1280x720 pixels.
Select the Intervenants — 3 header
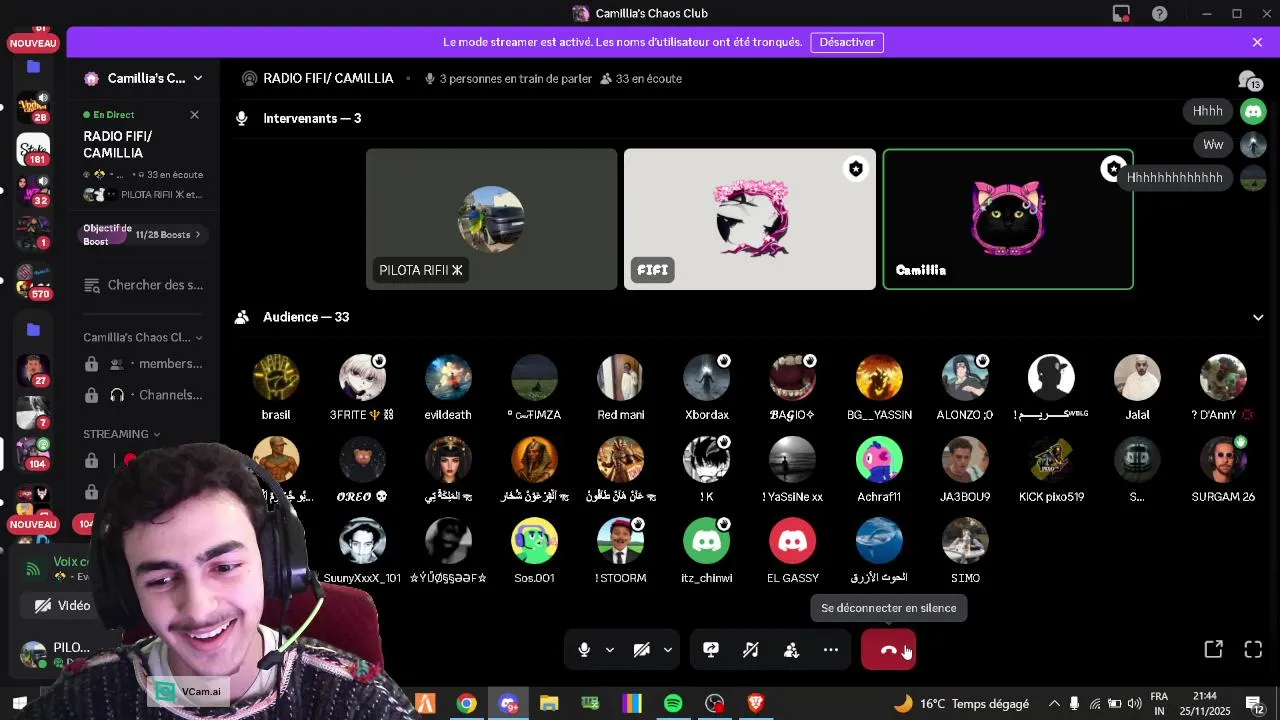tap(312, 118)
